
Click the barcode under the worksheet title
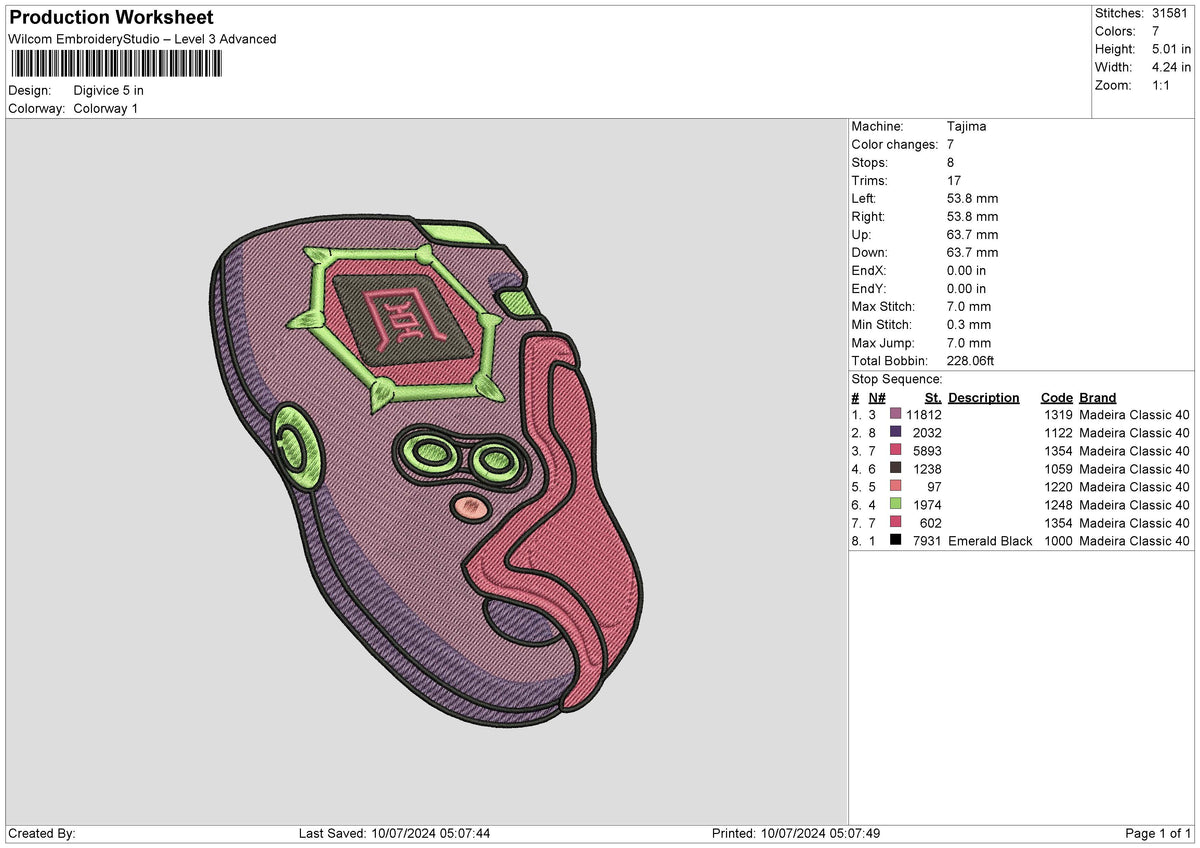(118, 64)
